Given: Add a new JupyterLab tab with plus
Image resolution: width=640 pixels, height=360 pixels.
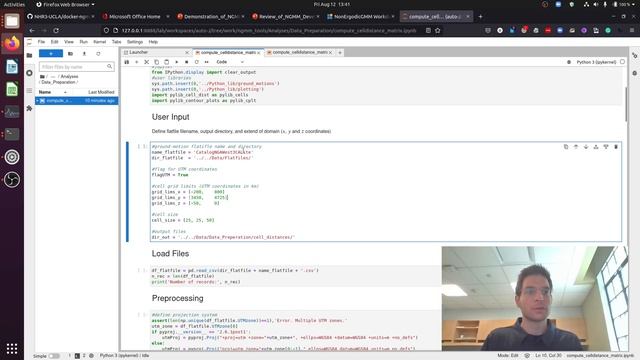Looking at the screenshot, I should (340, 53).
